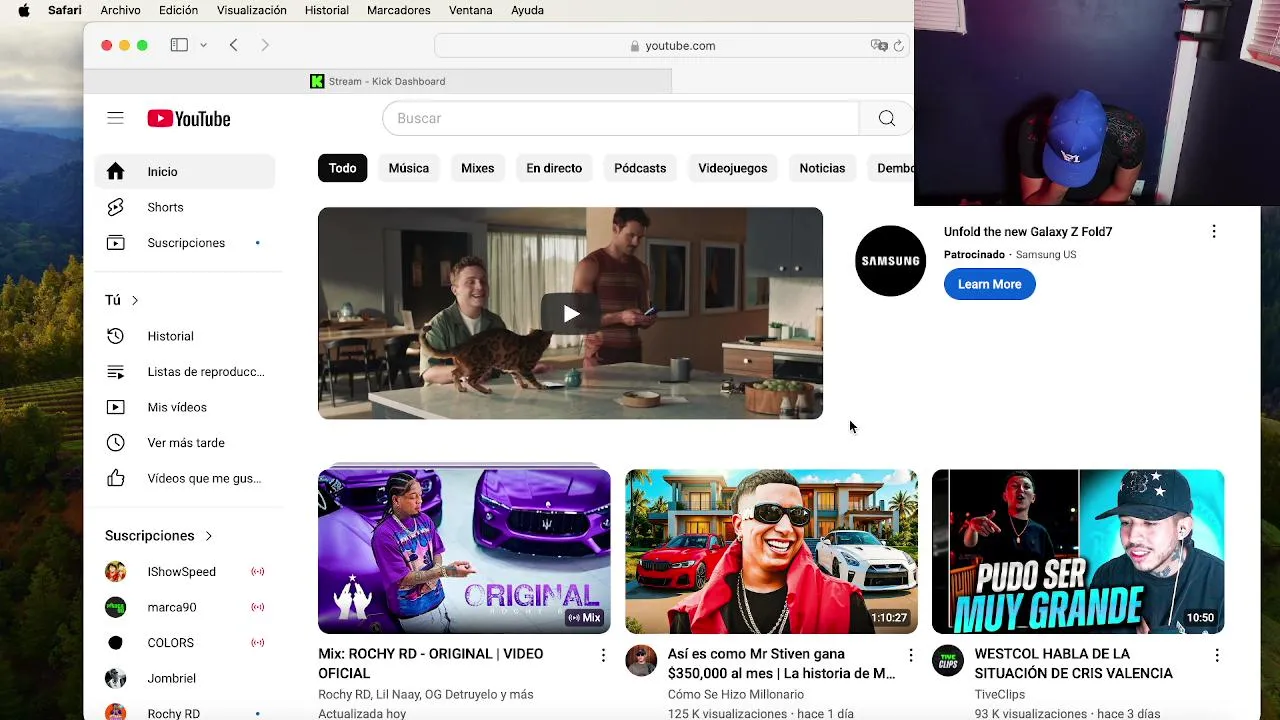Open the Apple menu
Screen dimensions: 1280x720
pos(24,10)
